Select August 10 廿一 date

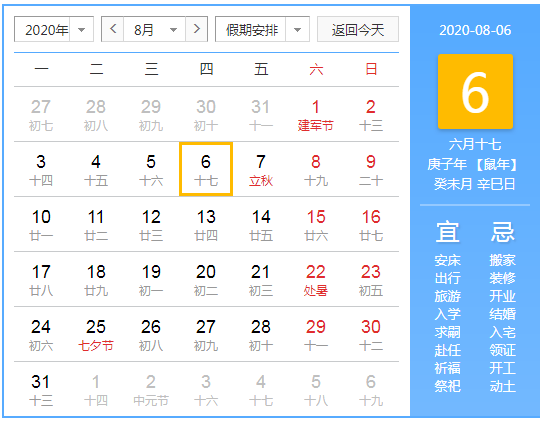(x=41, y=225)
